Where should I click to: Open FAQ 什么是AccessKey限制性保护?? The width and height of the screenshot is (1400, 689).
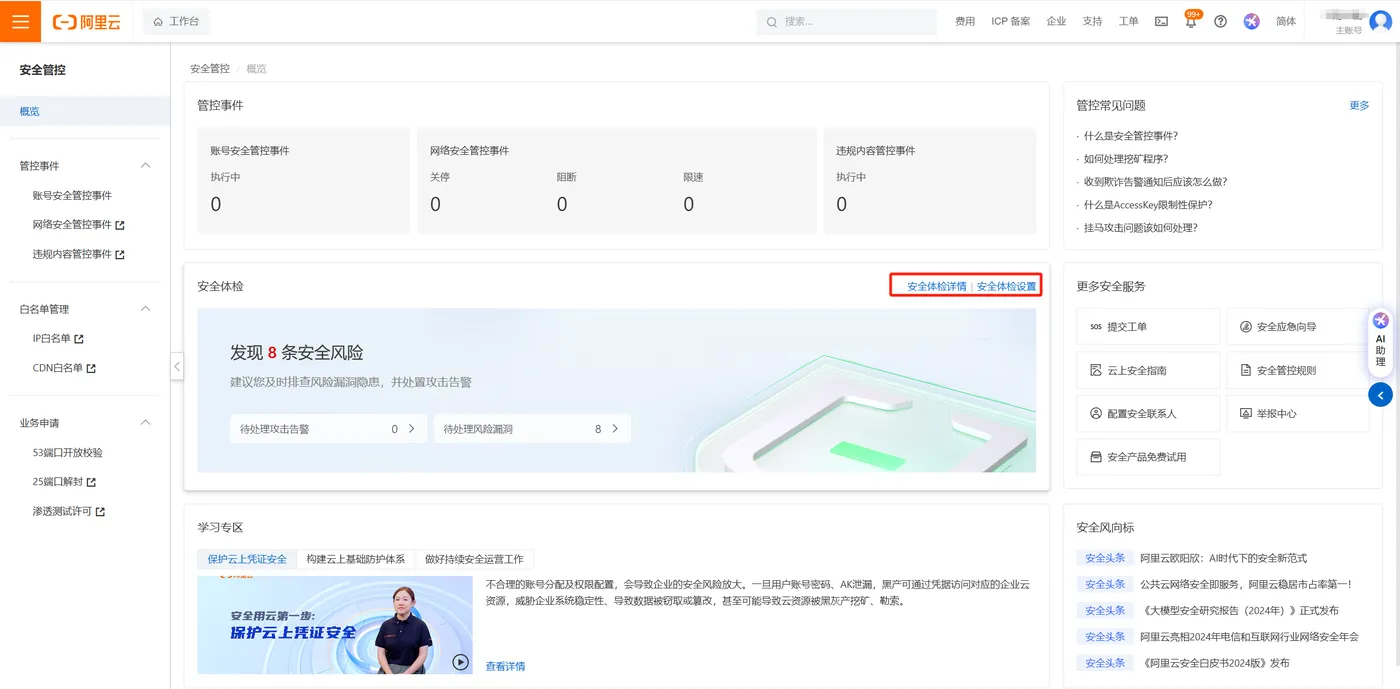(x=1148, y=205)
